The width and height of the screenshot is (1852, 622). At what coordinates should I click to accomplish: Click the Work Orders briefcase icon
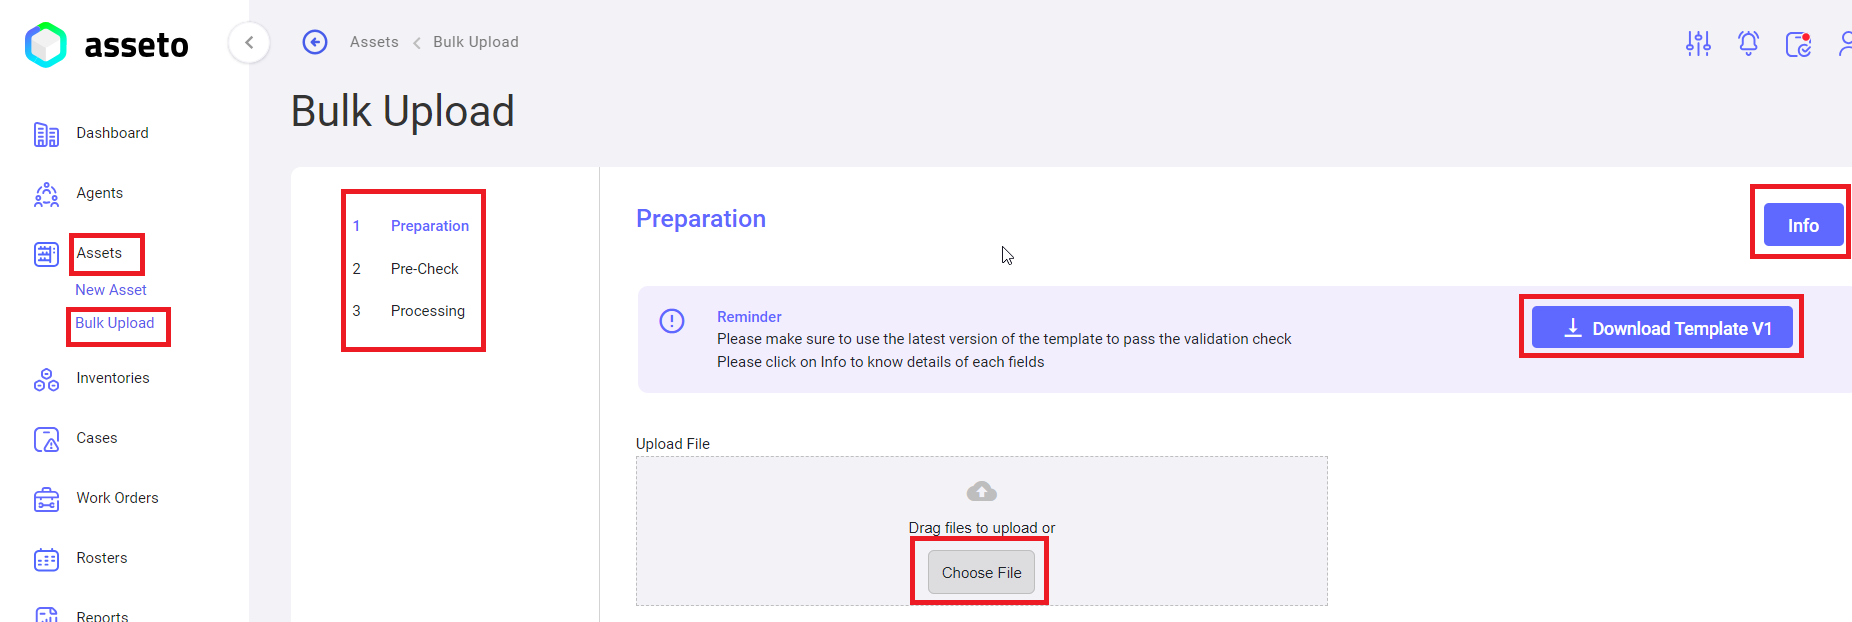[x=46, y=499]
